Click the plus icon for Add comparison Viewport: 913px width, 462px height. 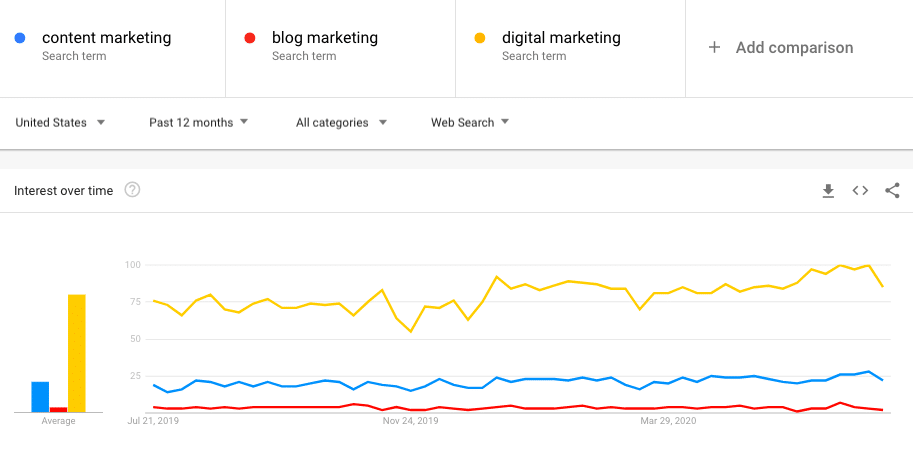[714, 48]
